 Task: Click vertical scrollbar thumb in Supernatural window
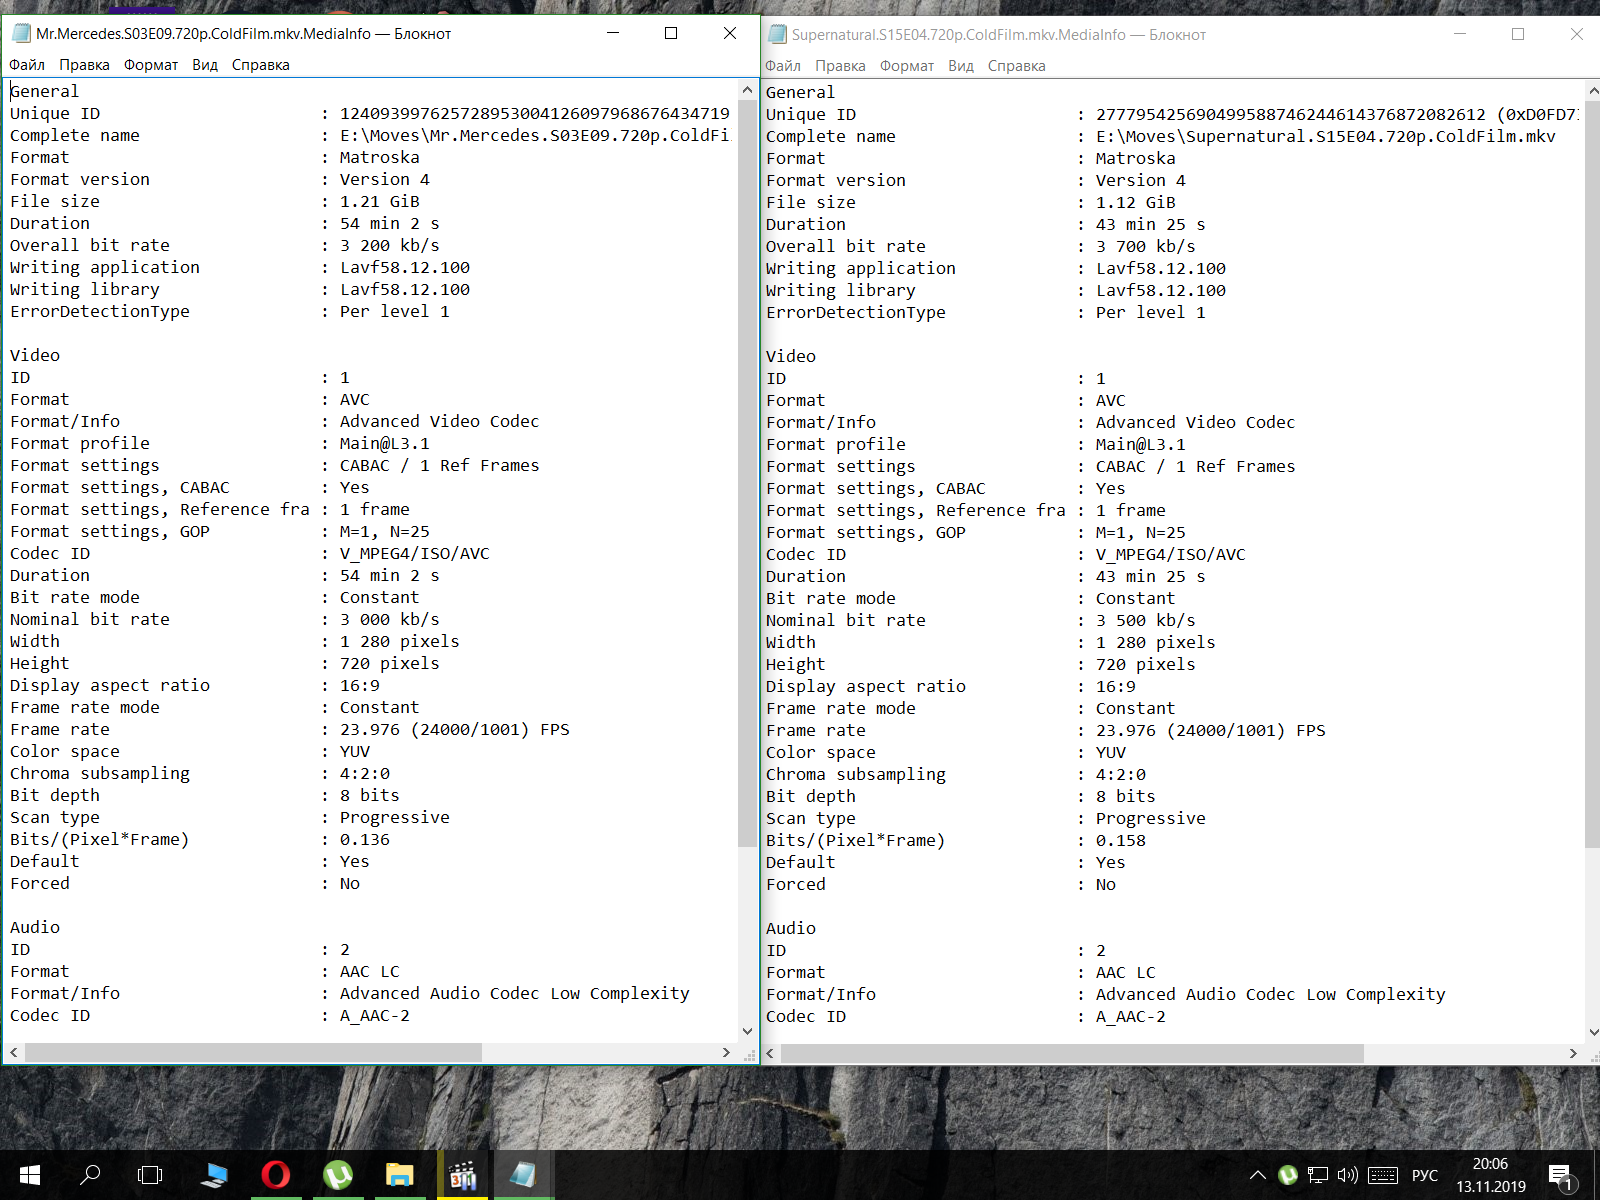click(x=1593, y=475)
